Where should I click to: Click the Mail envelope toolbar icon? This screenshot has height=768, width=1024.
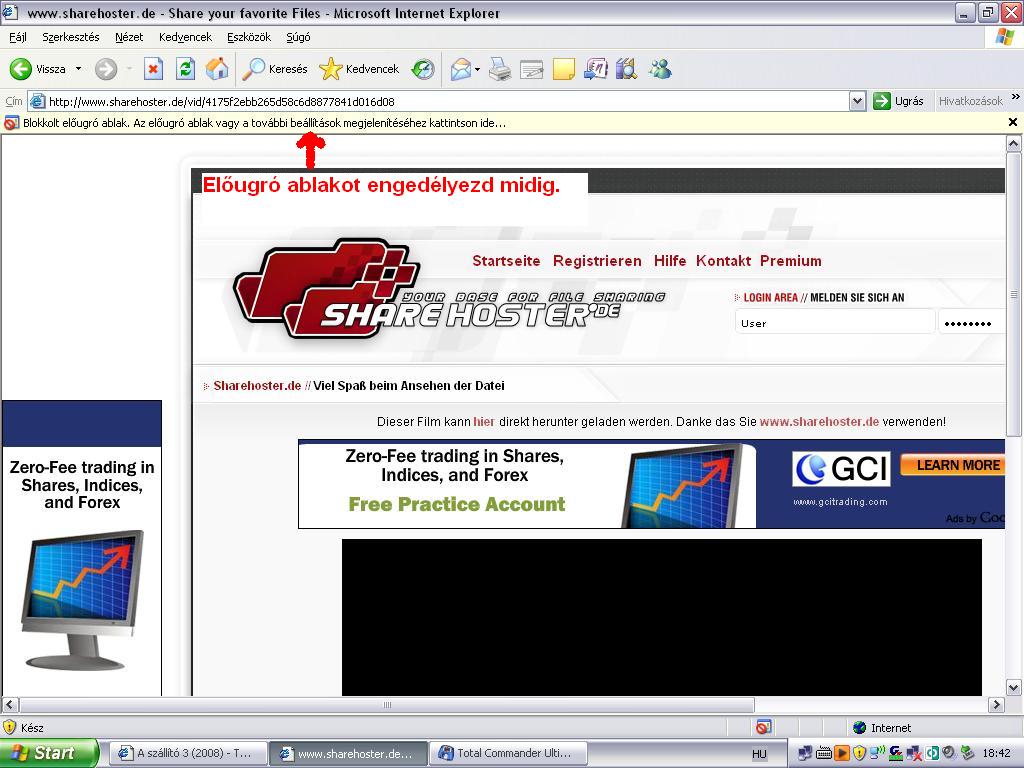point(460,69)
